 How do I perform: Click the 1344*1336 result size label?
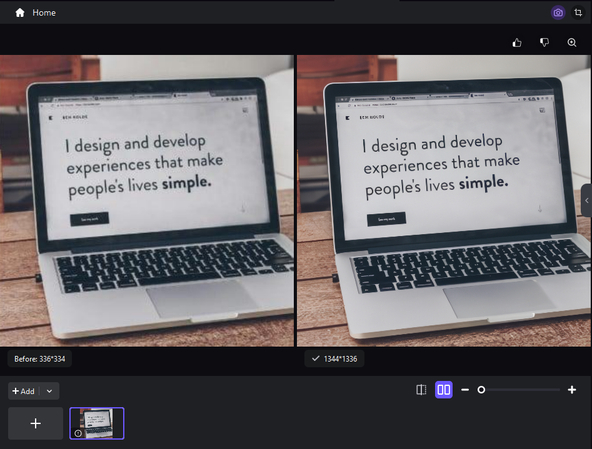[335, 359]
